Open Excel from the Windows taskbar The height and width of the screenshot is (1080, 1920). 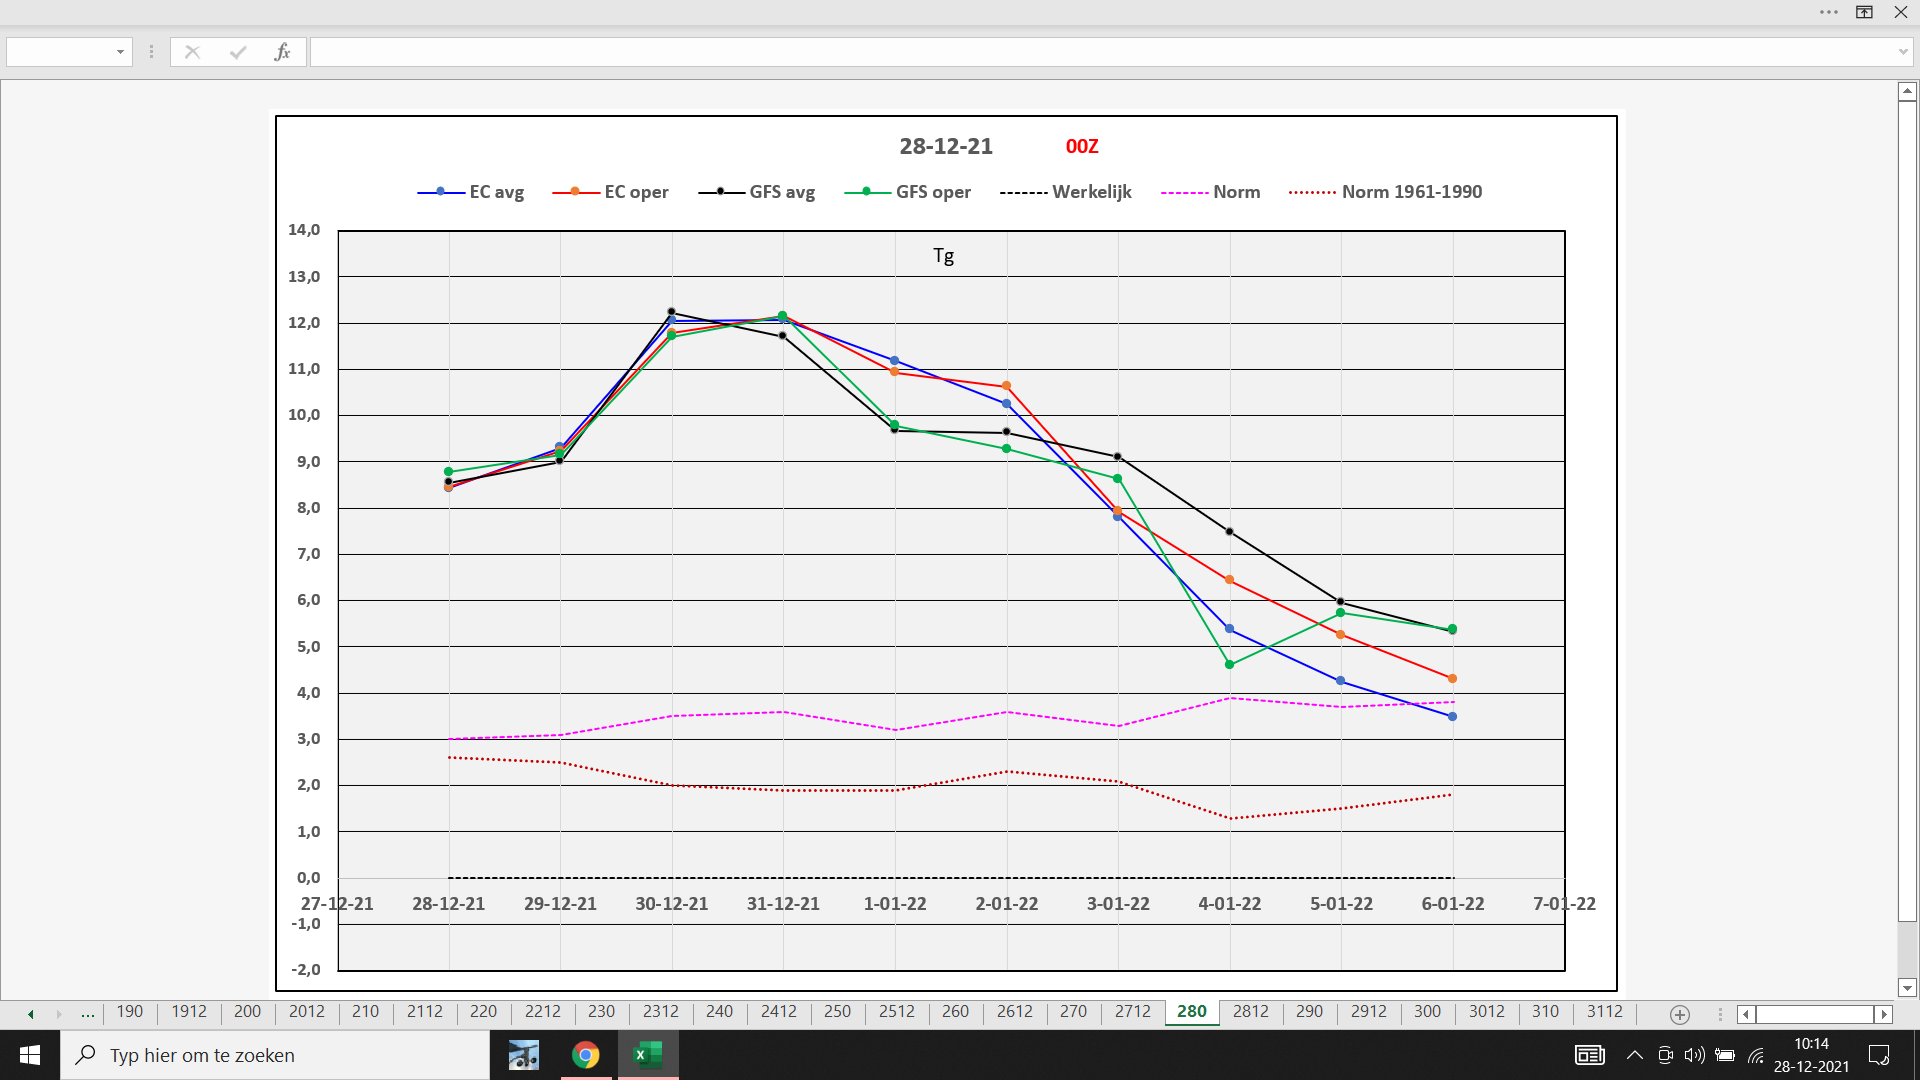648,1055
